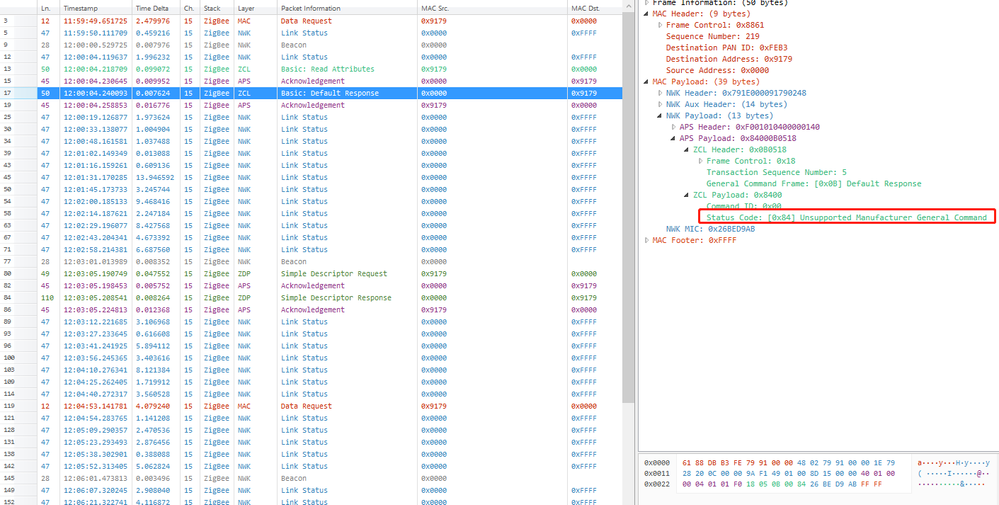Select Transaction Sequence Number: 5 field
This screenshot has height=505, width=999.
pyautogui.click(x=777, y=173)
